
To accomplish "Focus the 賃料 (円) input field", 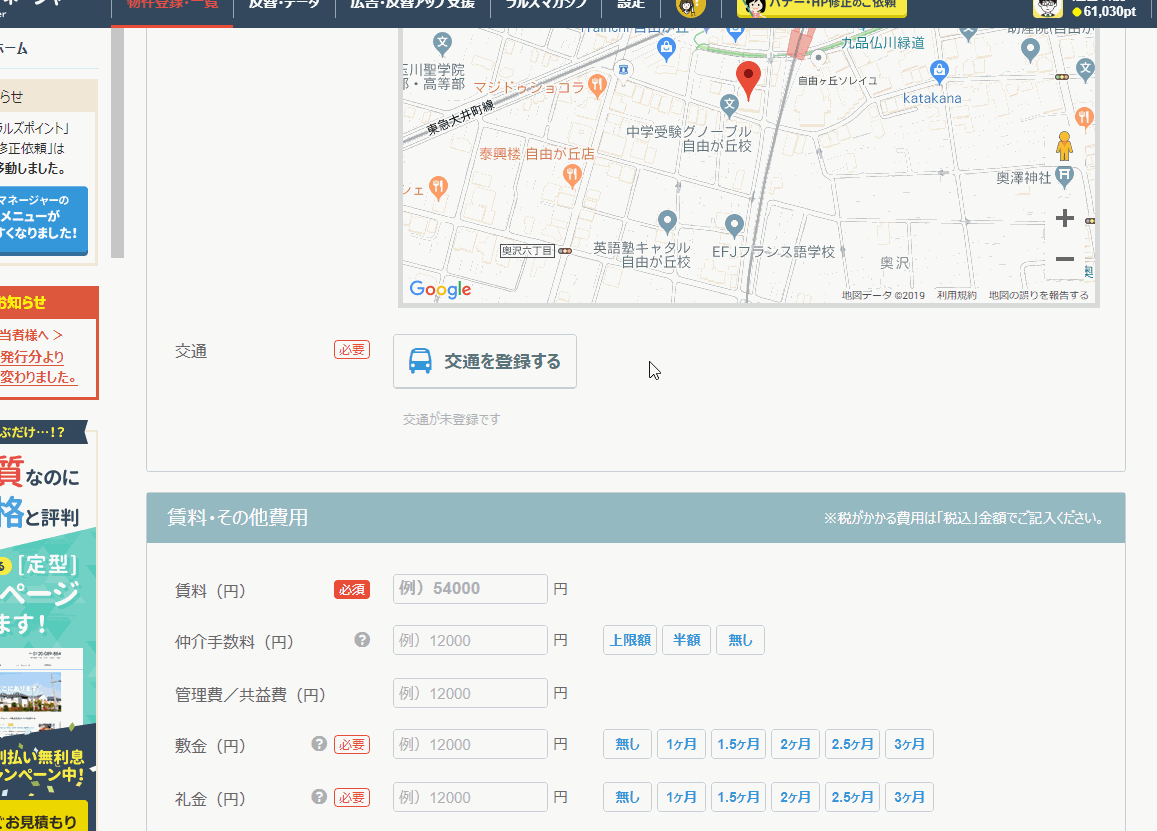I will pyautogui.click(x=470, y=589).
